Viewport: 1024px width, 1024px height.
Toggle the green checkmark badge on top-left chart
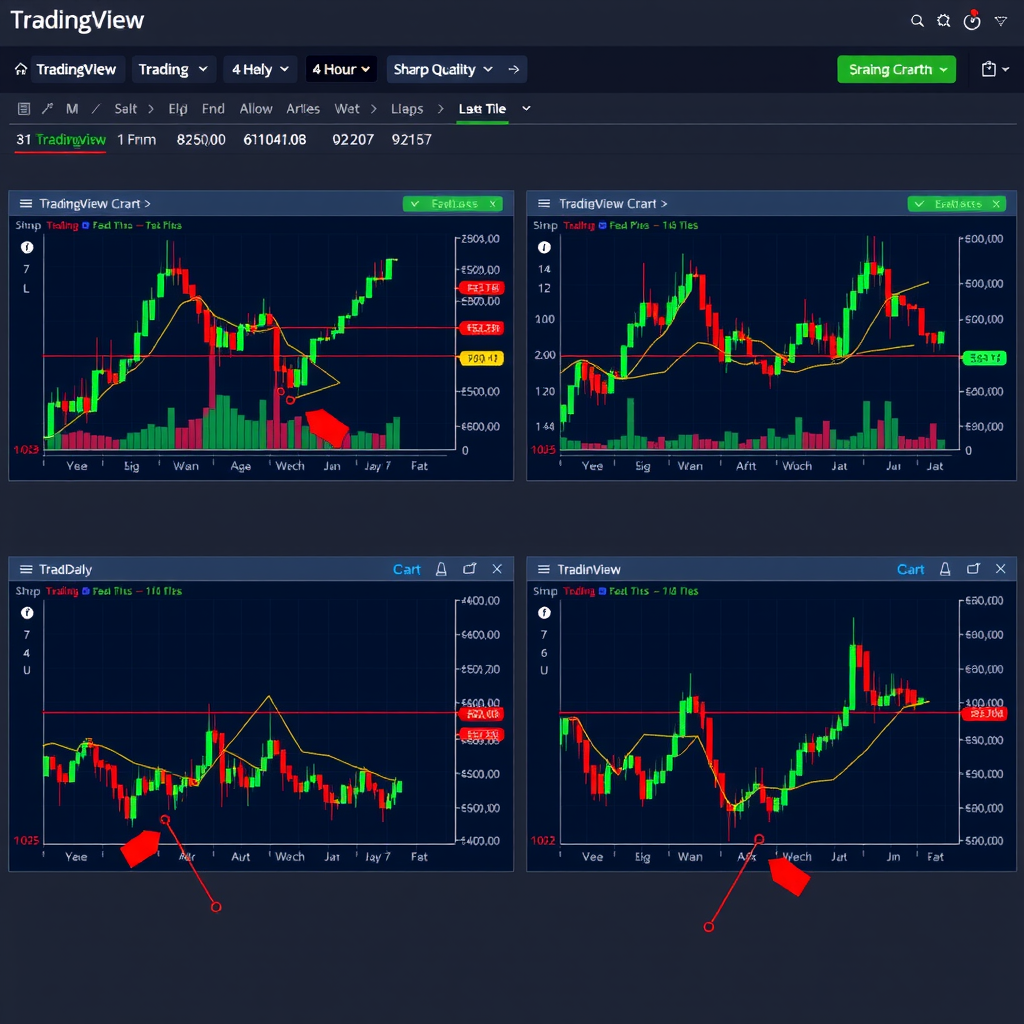coord(452,204)
